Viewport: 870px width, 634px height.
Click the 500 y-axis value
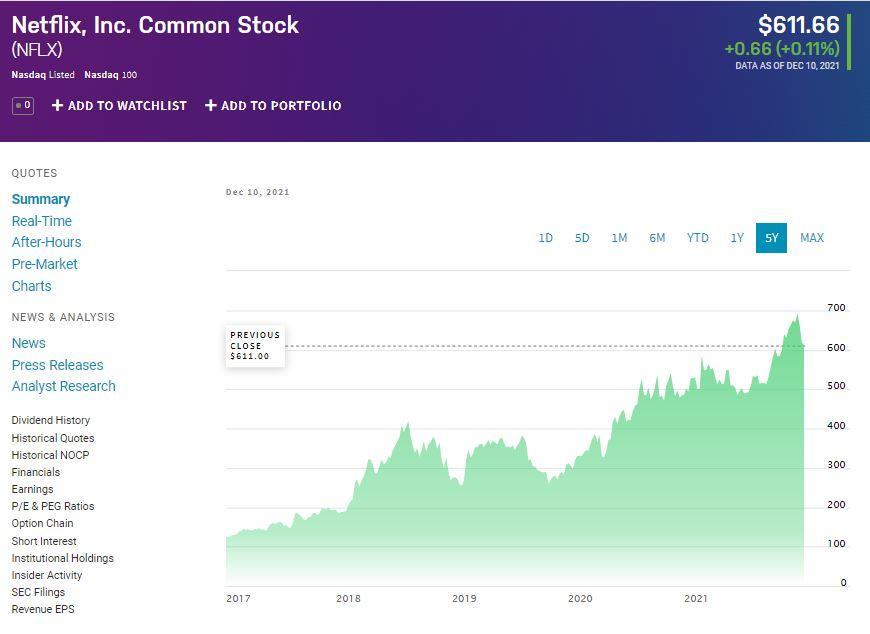coord(836,386)
